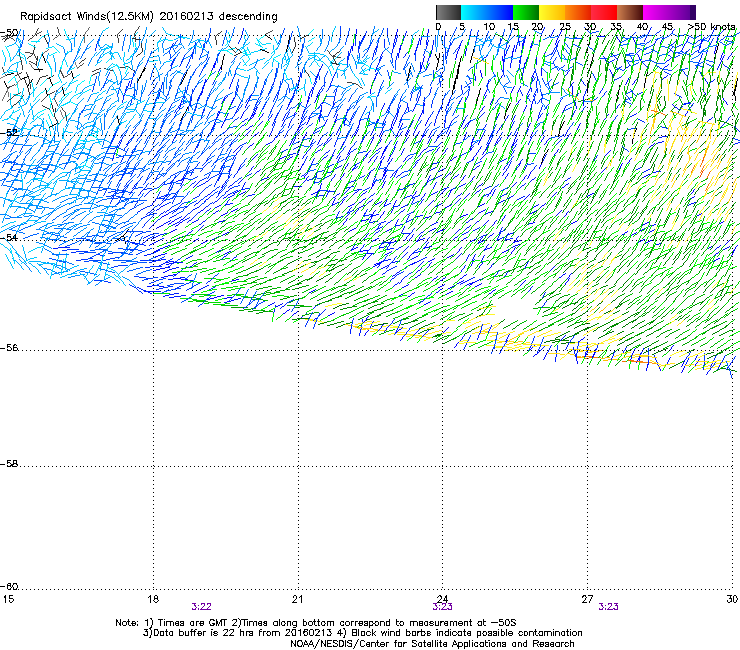Viewport: 740px width, 650px height.
Task: Pick the red 30-35 knots legend swatch
Action: pos(604,12)
